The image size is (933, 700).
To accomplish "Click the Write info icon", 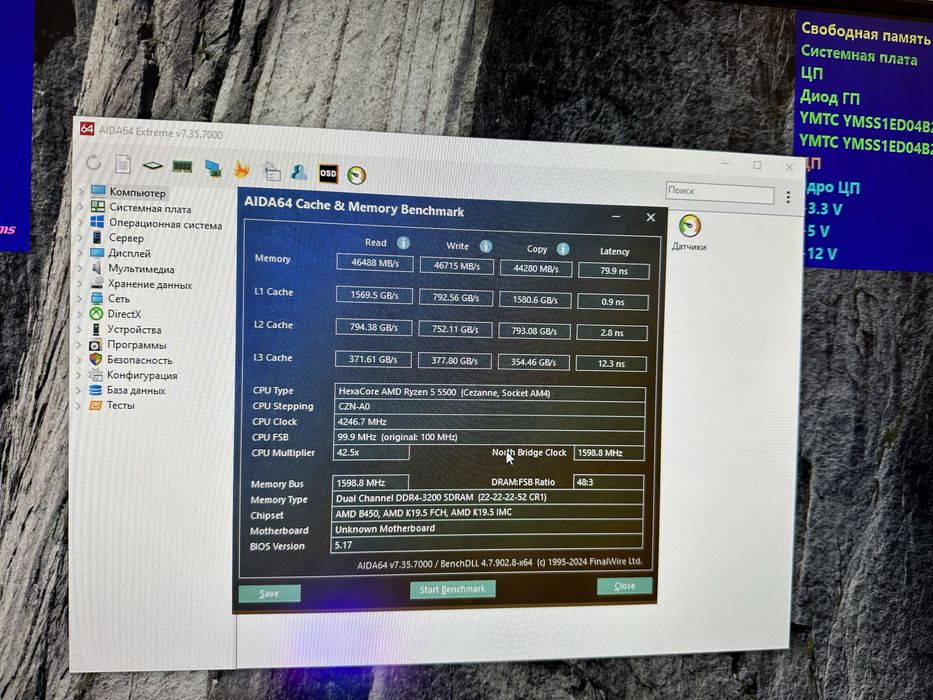I will [486, 246].
